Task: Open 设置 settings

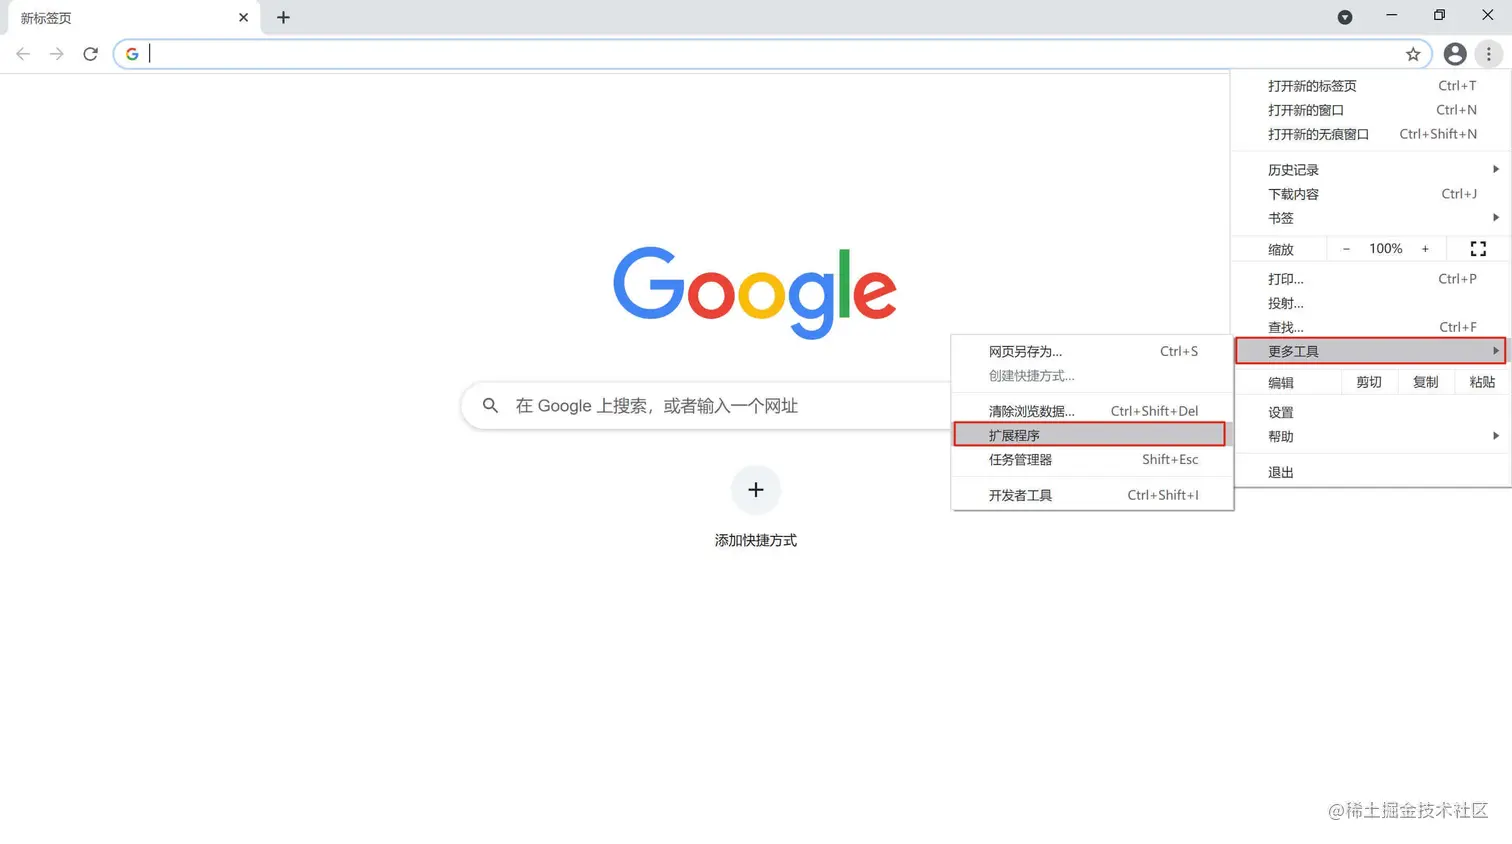Action: coord(1371,412)
